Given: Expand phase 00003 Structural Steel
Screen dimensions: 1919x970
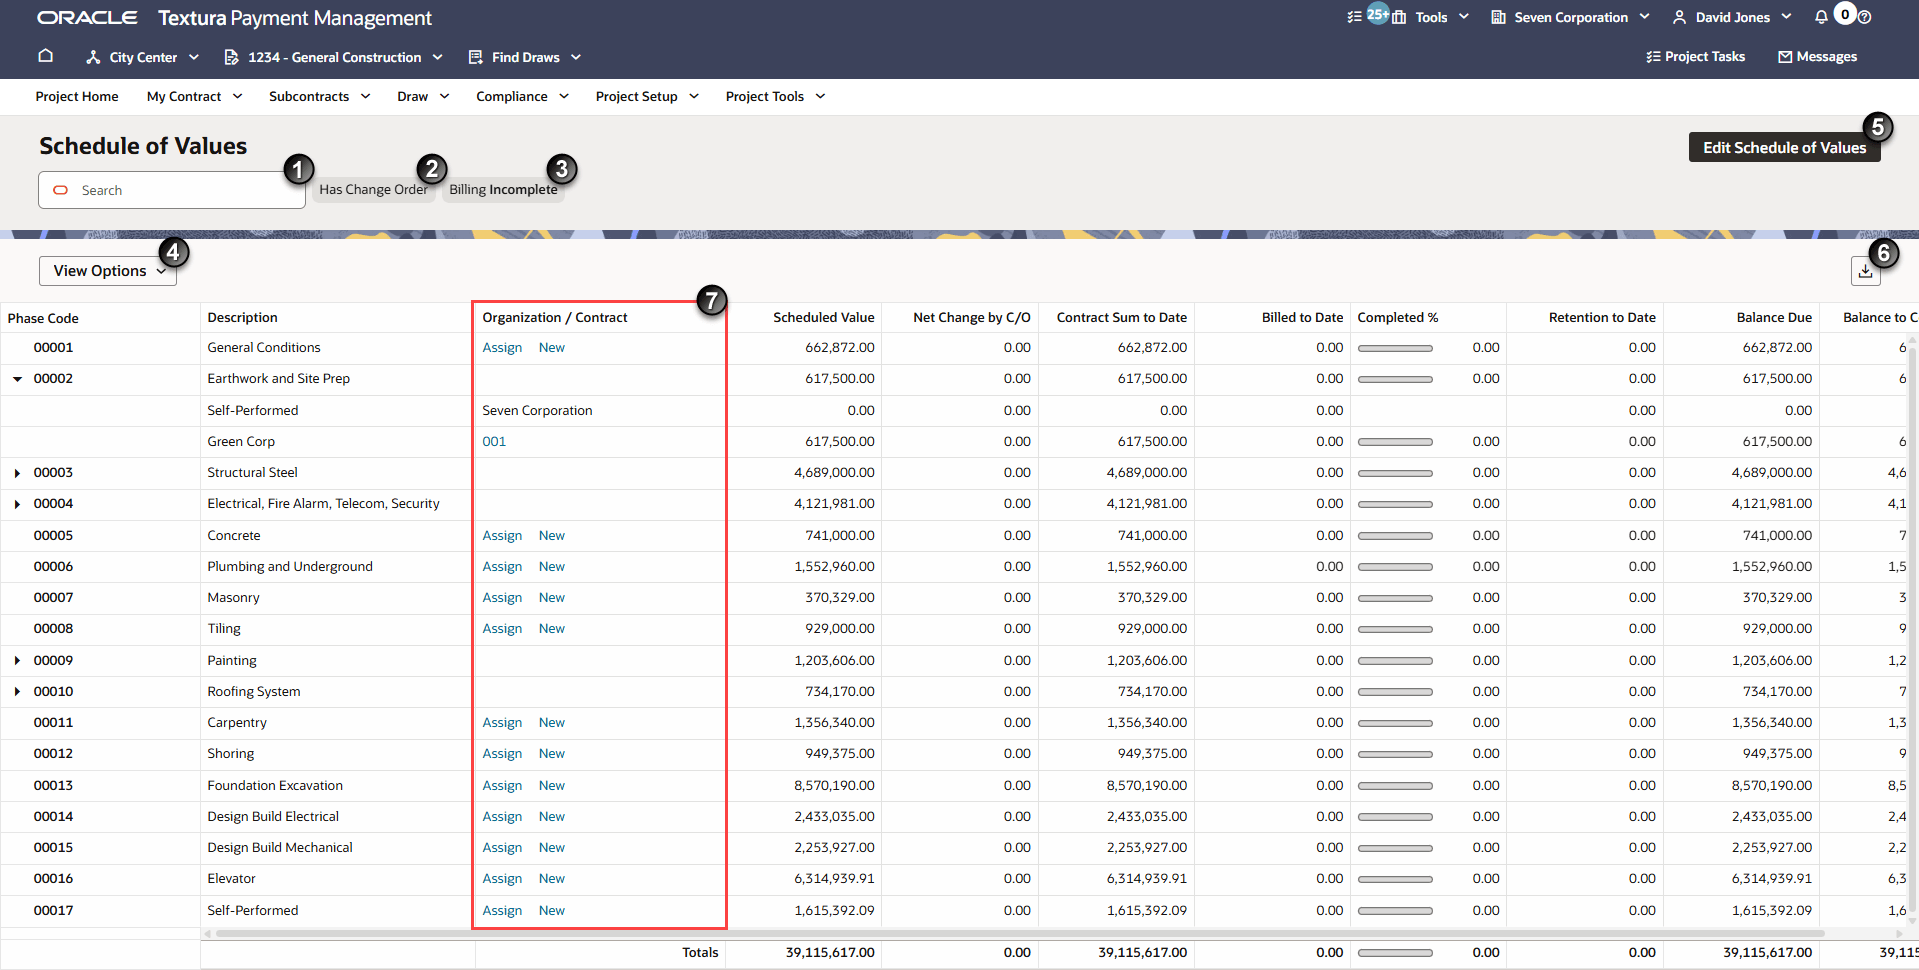Looking at the screenshot, I should pos(17,473).
